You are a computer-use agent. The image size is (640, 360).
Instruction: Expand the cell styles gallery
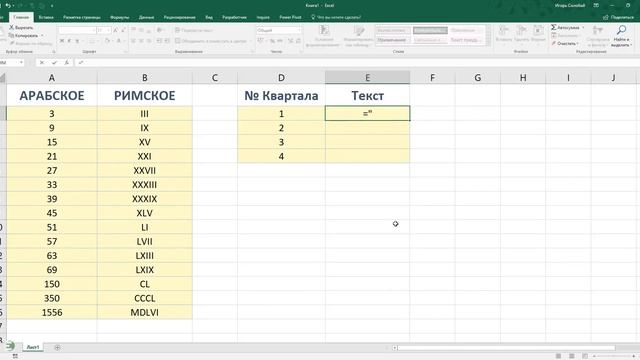coord(488,42)
